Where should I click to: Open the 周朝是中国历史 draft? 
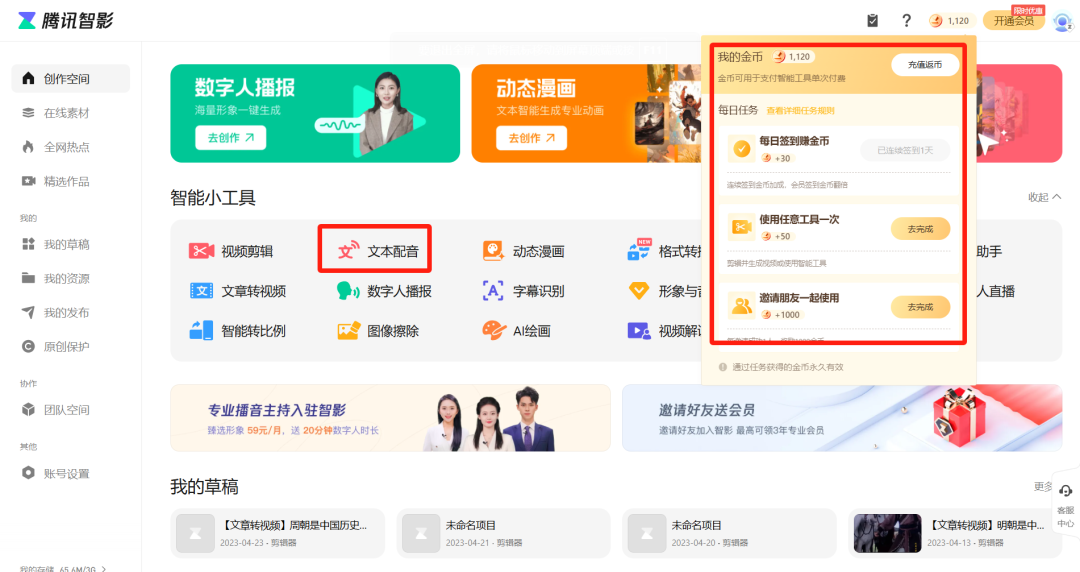[x=278, y=533]
